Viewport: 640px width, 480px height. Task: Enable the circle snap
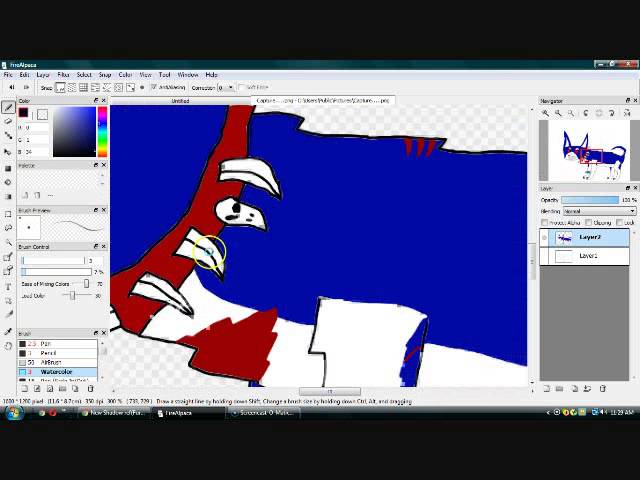point(118,87)
